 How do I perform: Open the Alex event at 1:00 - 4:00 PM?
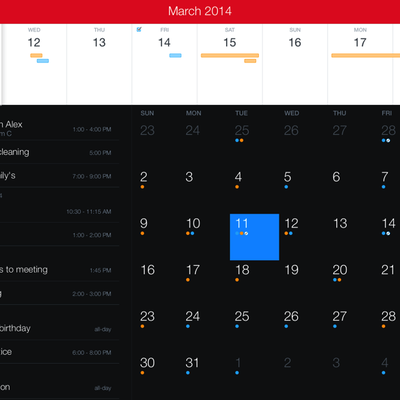click(59, 129)
